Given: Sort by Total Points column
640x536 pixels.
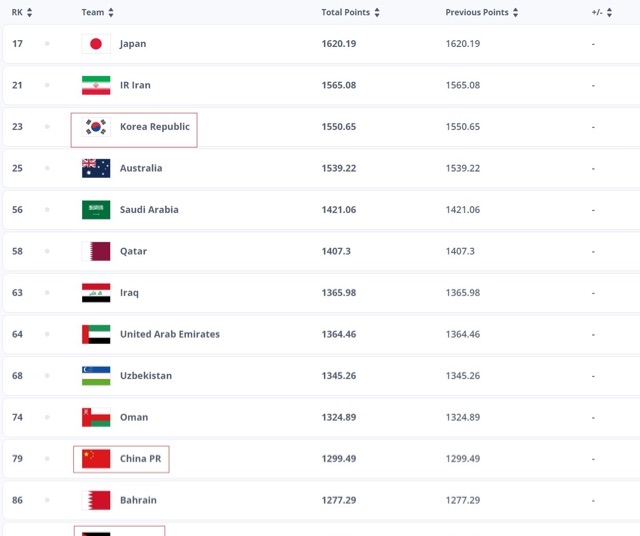Looking at the screenshot, I should [x=350, y=13].
